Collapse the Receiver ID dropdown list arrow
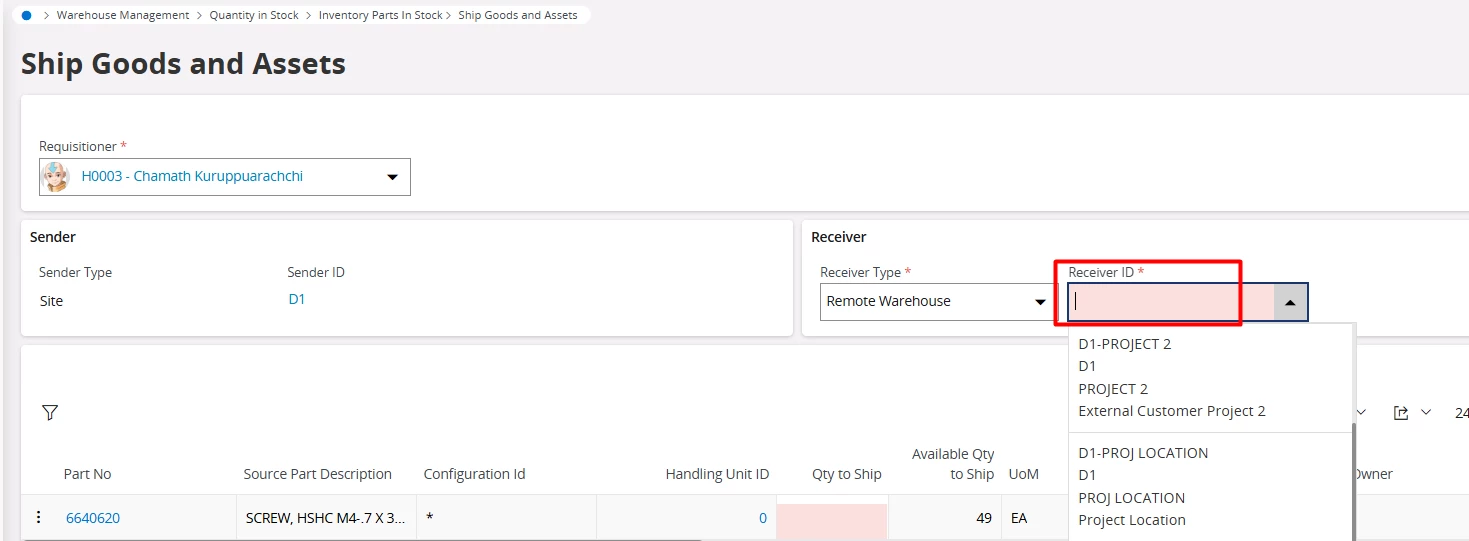This screenshot has height=541, width=1469. pos(1290,302)
